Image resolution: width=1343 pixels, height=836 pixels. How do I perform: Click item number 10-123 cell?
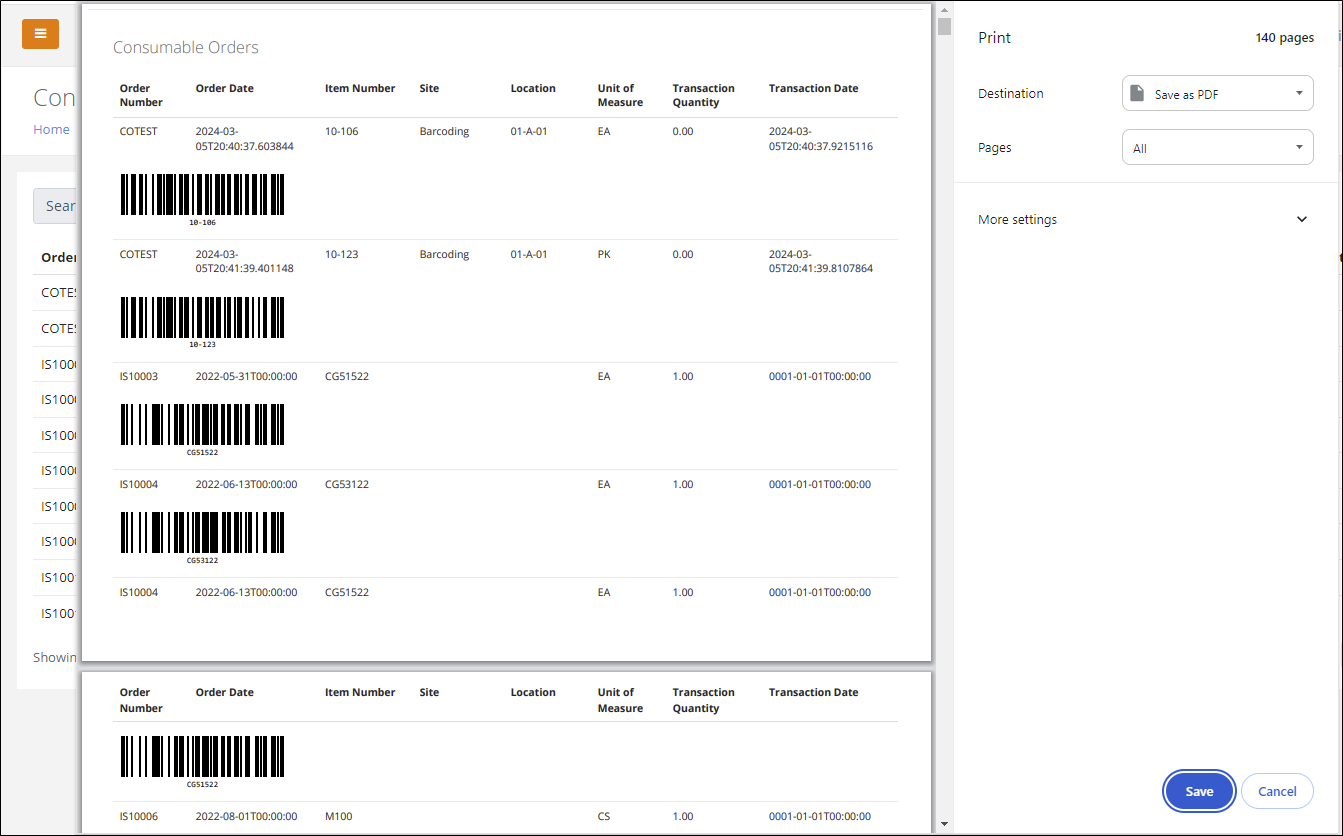click(342, 254)
